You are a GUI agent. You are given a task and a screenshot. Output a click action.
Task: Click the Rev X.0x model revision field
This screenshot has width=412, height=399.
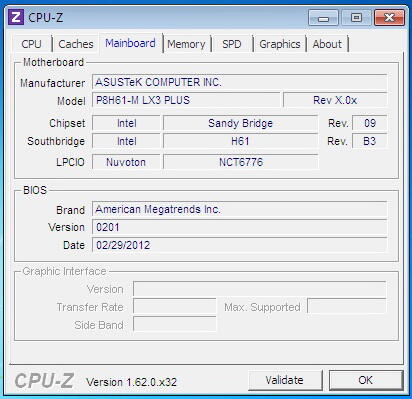pyautogui.click(x=335, y=100)
